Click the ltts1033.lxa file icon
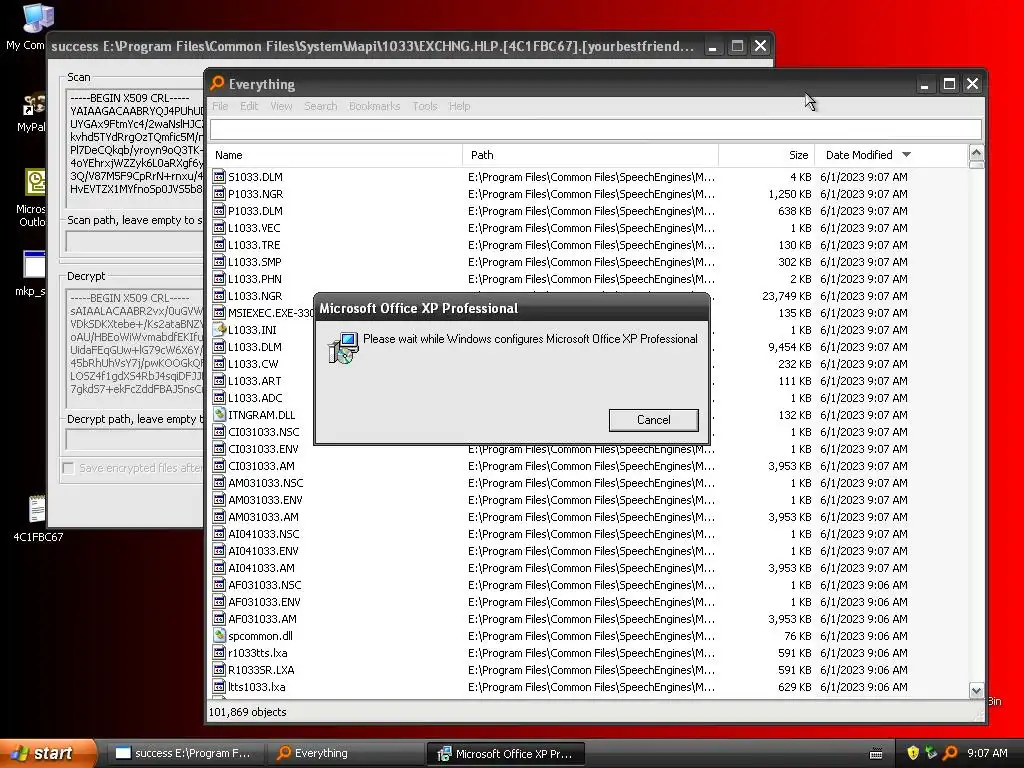Viewport: 1024px width, 768px height. click(219, 686)
